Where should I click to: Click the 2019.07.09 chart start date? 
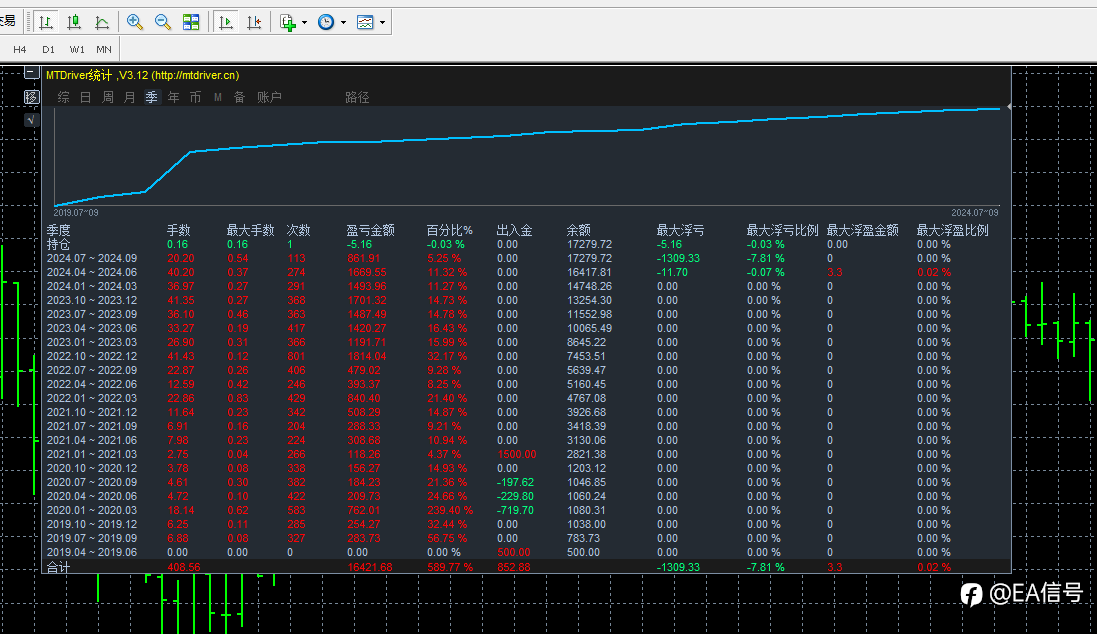[x=76, y=212]
